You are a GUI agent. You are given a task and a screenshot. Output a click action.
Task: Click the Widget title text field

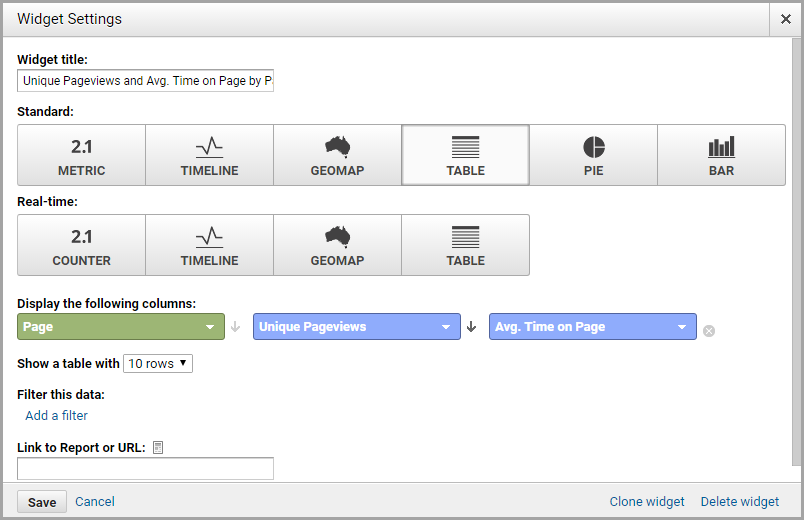146,81
